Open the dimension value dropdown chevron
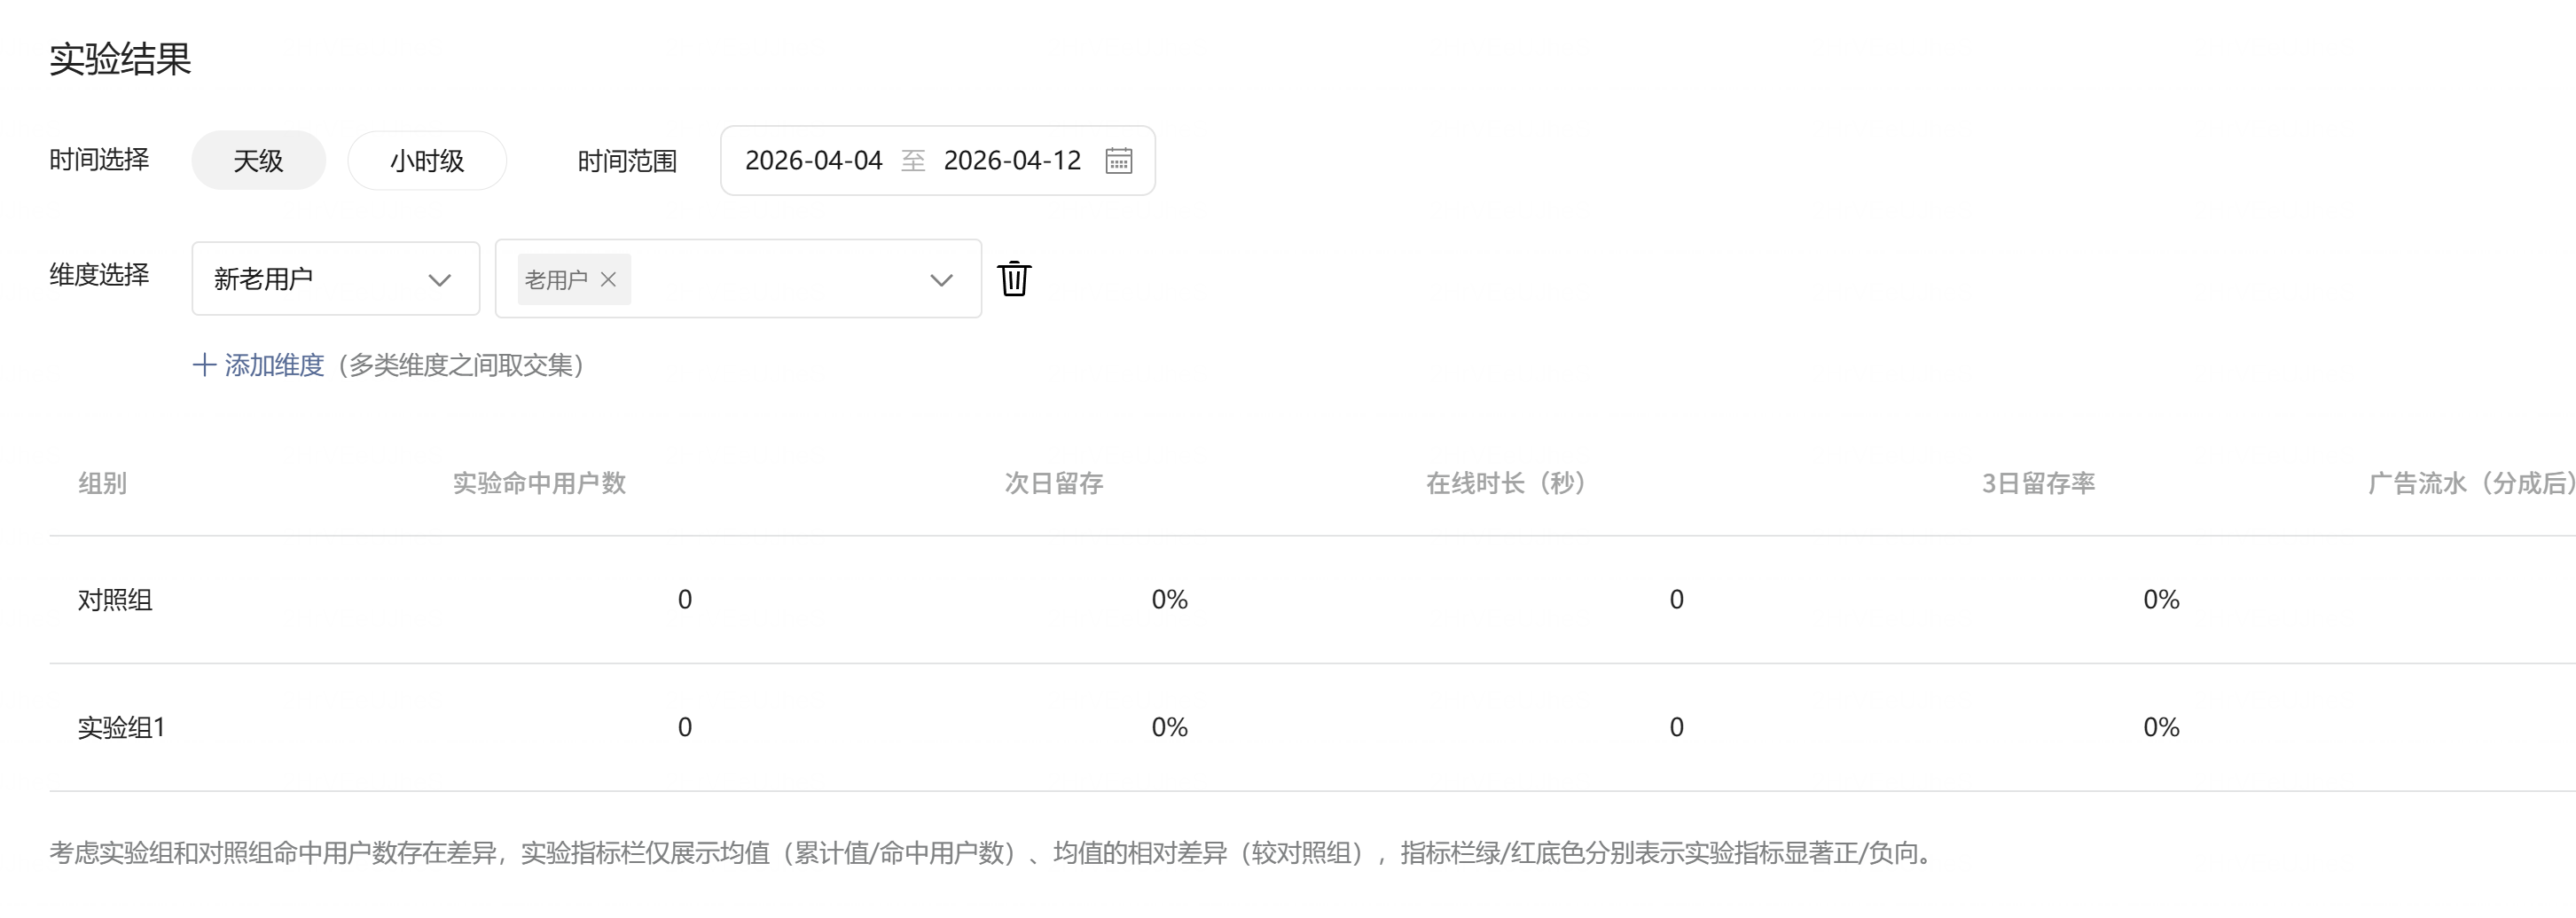This screenshot has height=918, width=2576. tap(941, 280)
